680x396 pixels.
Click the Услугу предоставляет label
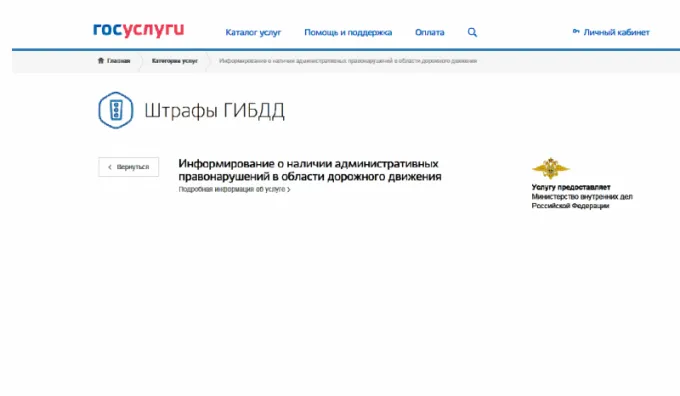571,187
